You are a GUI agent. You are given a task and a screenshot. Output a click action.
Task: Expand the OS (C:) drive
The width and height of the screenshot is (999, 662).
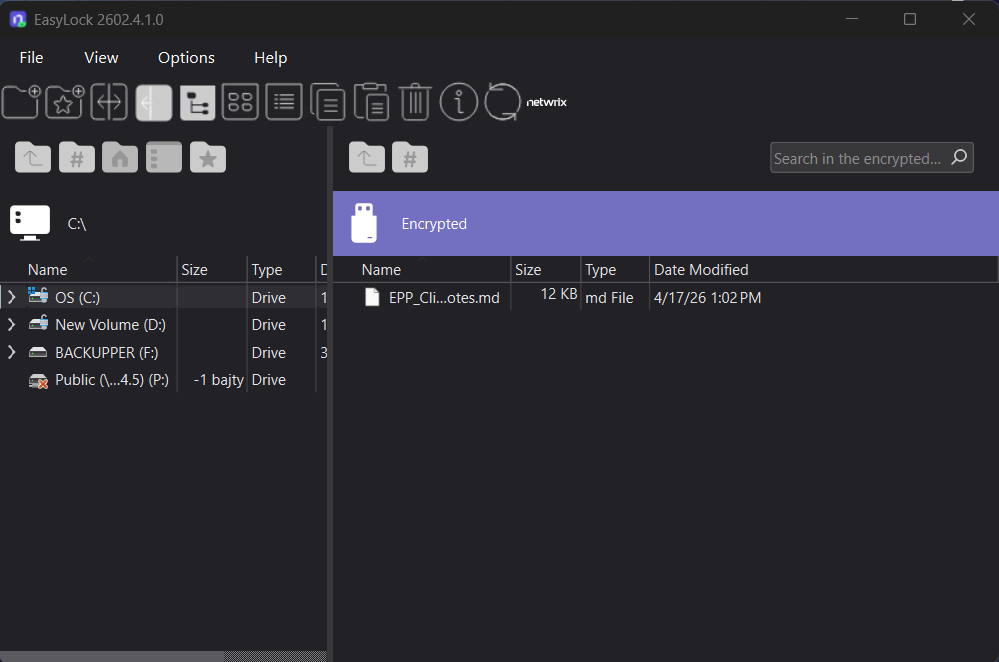(x=10, y=296)
